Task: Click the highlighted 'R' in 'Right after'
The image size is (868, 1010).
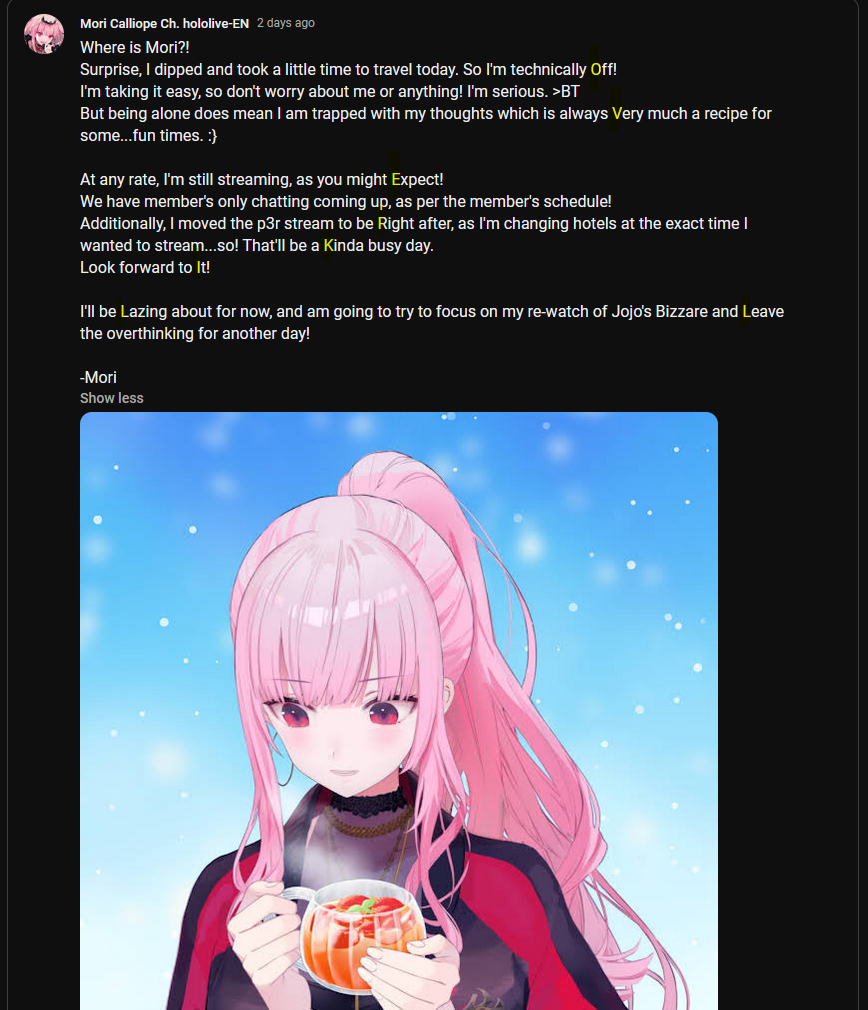Action: click(382, 224)
